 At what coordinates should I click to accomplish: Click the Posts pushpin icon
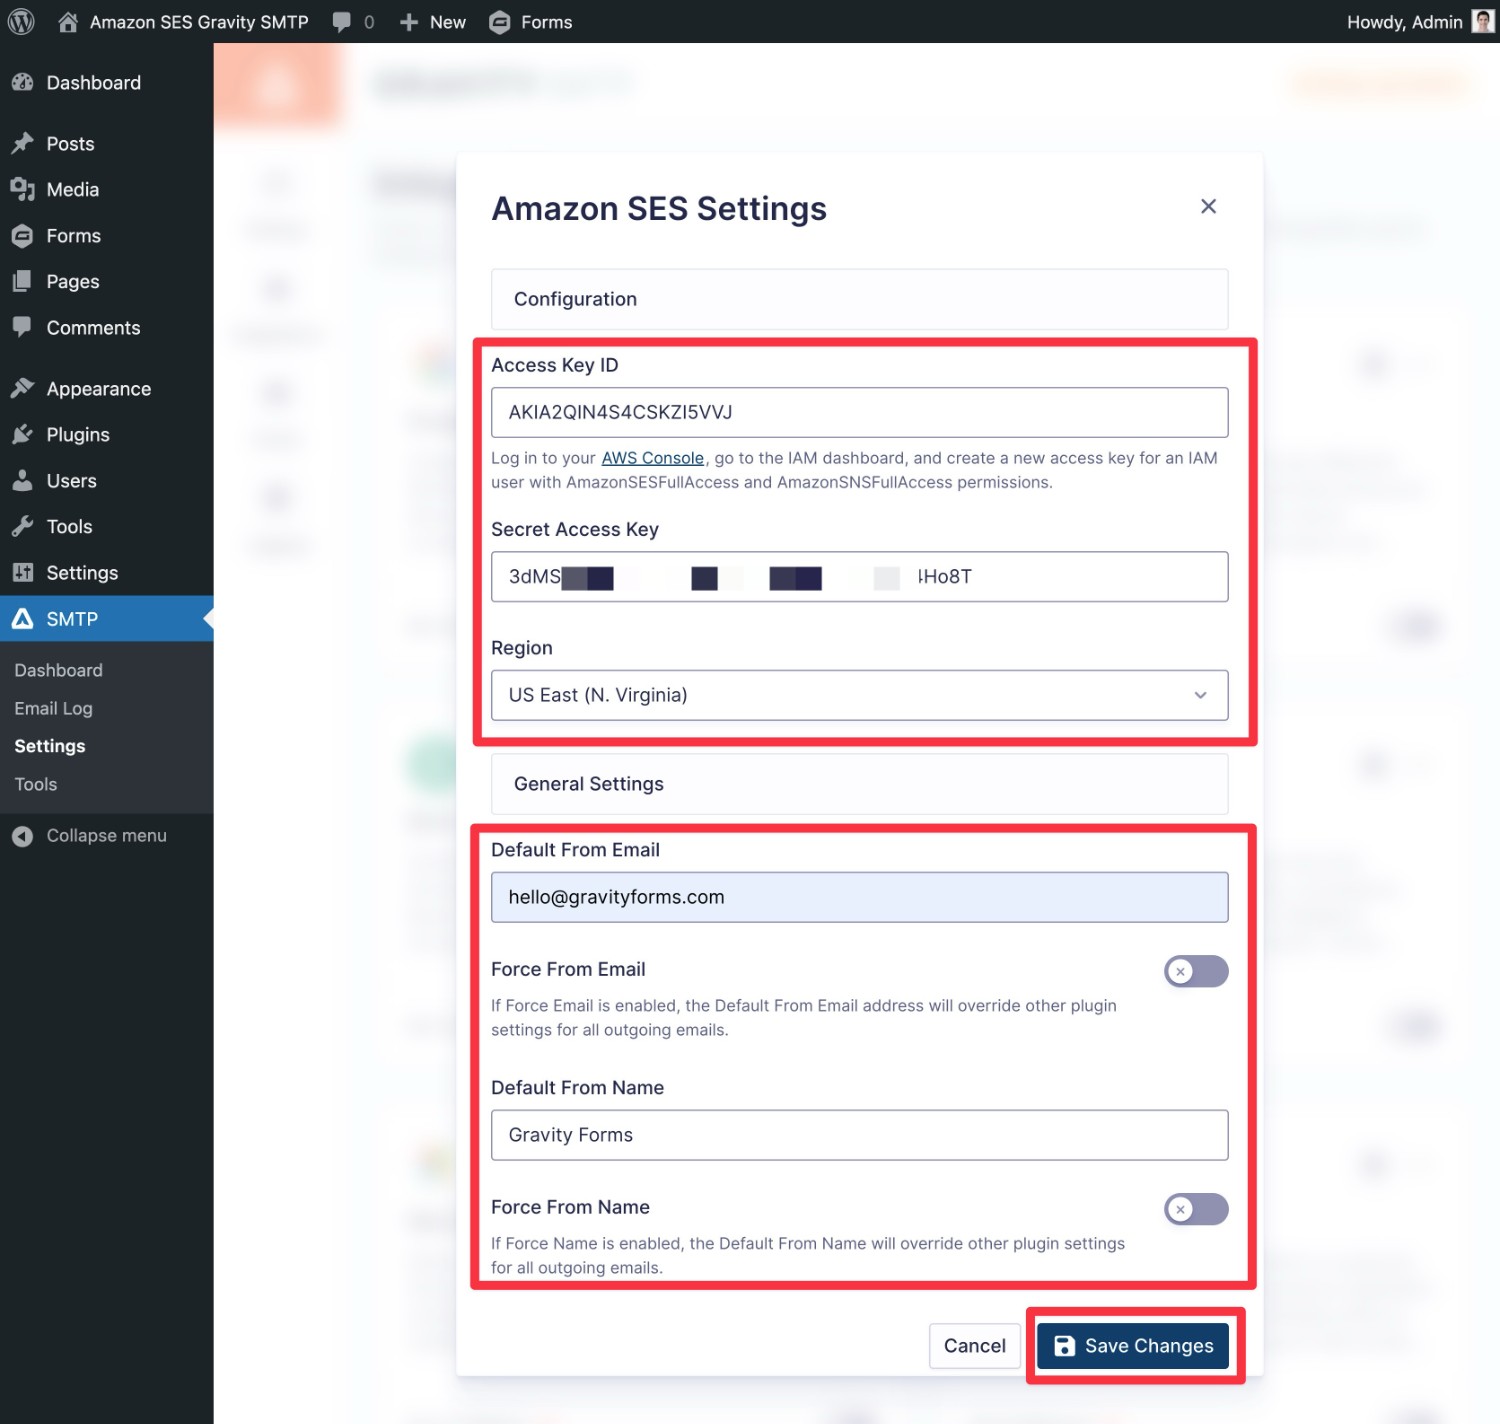[22, 143]
